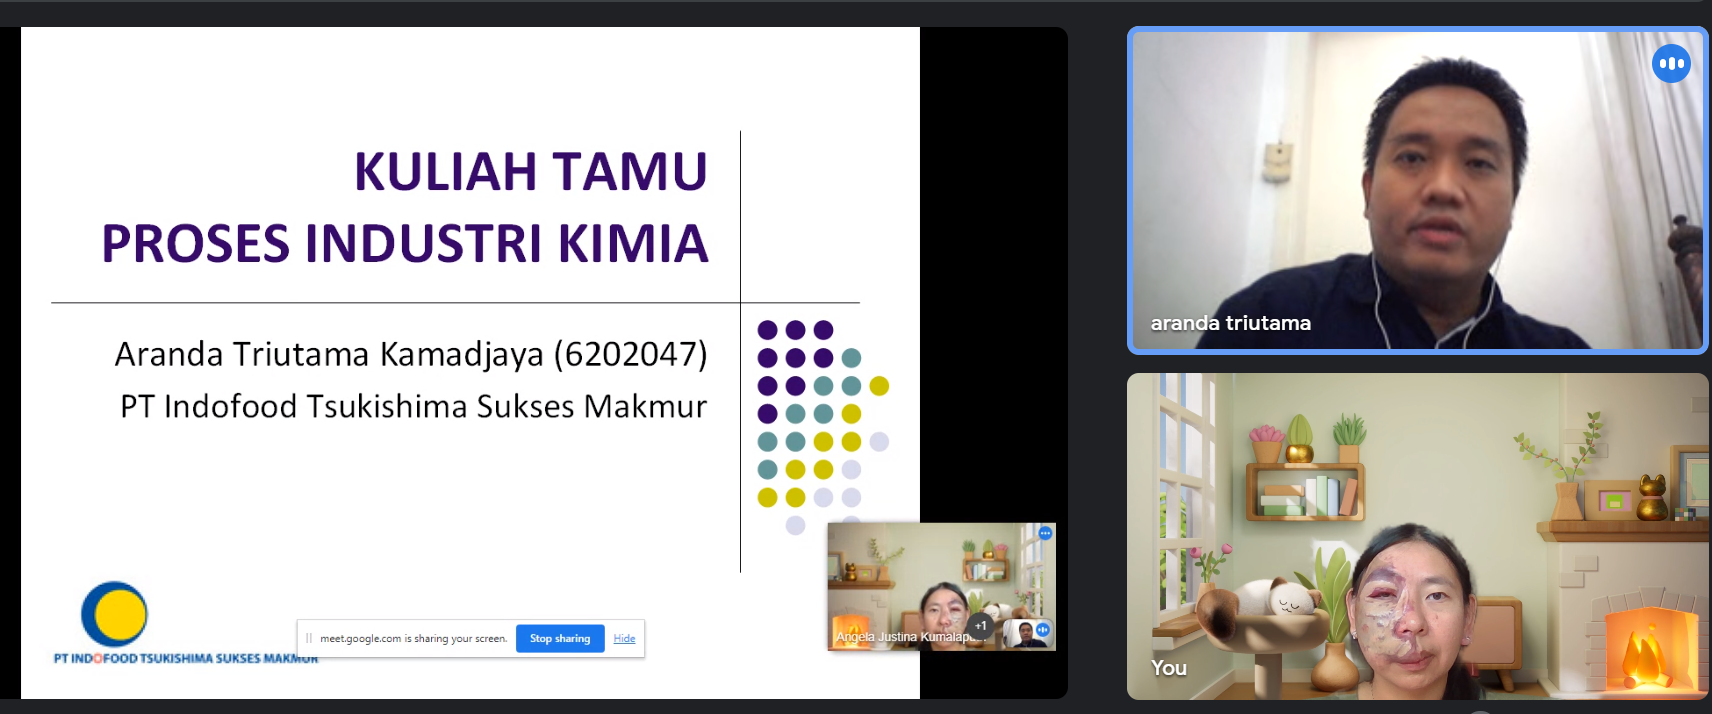The width and height of the screenshot is (1712, 714).
Task: Grab the sharing bar drag handle
Action: point(309,638)
